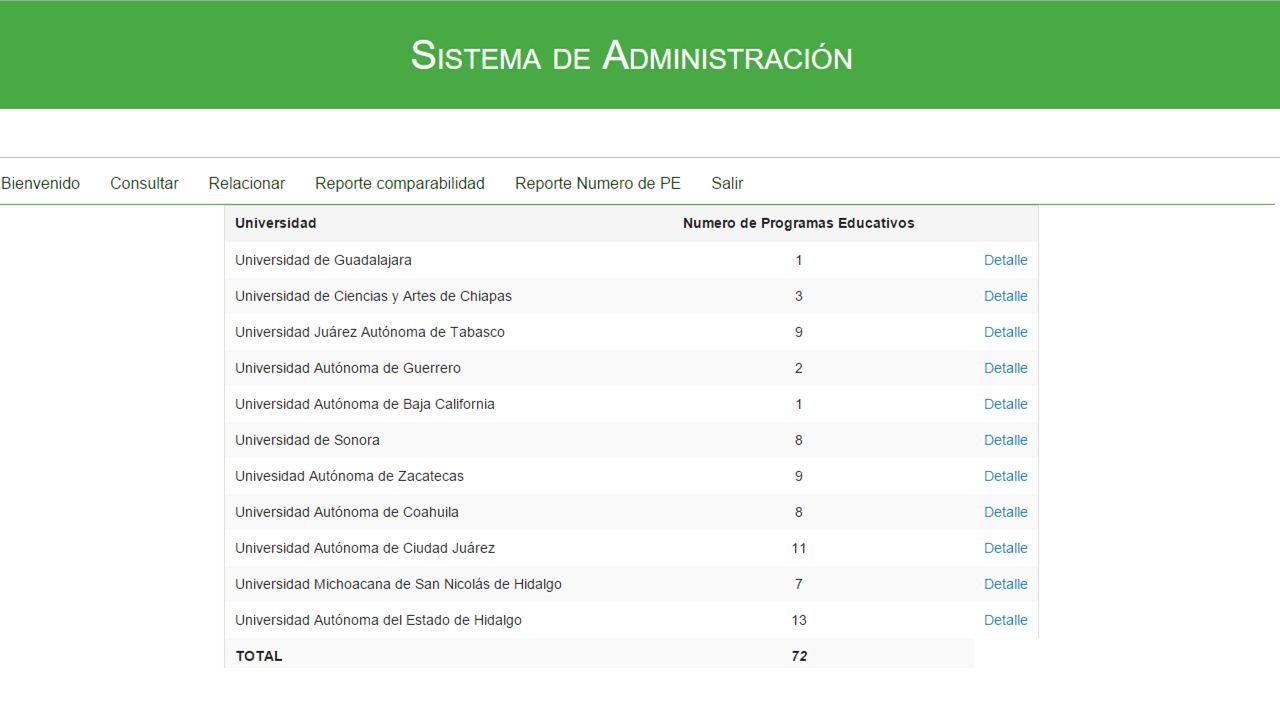The height and width of the screenshot is (720, 1280).
Task: Click Universidad Autónoma de Baja California text
Action: [365, 404]
